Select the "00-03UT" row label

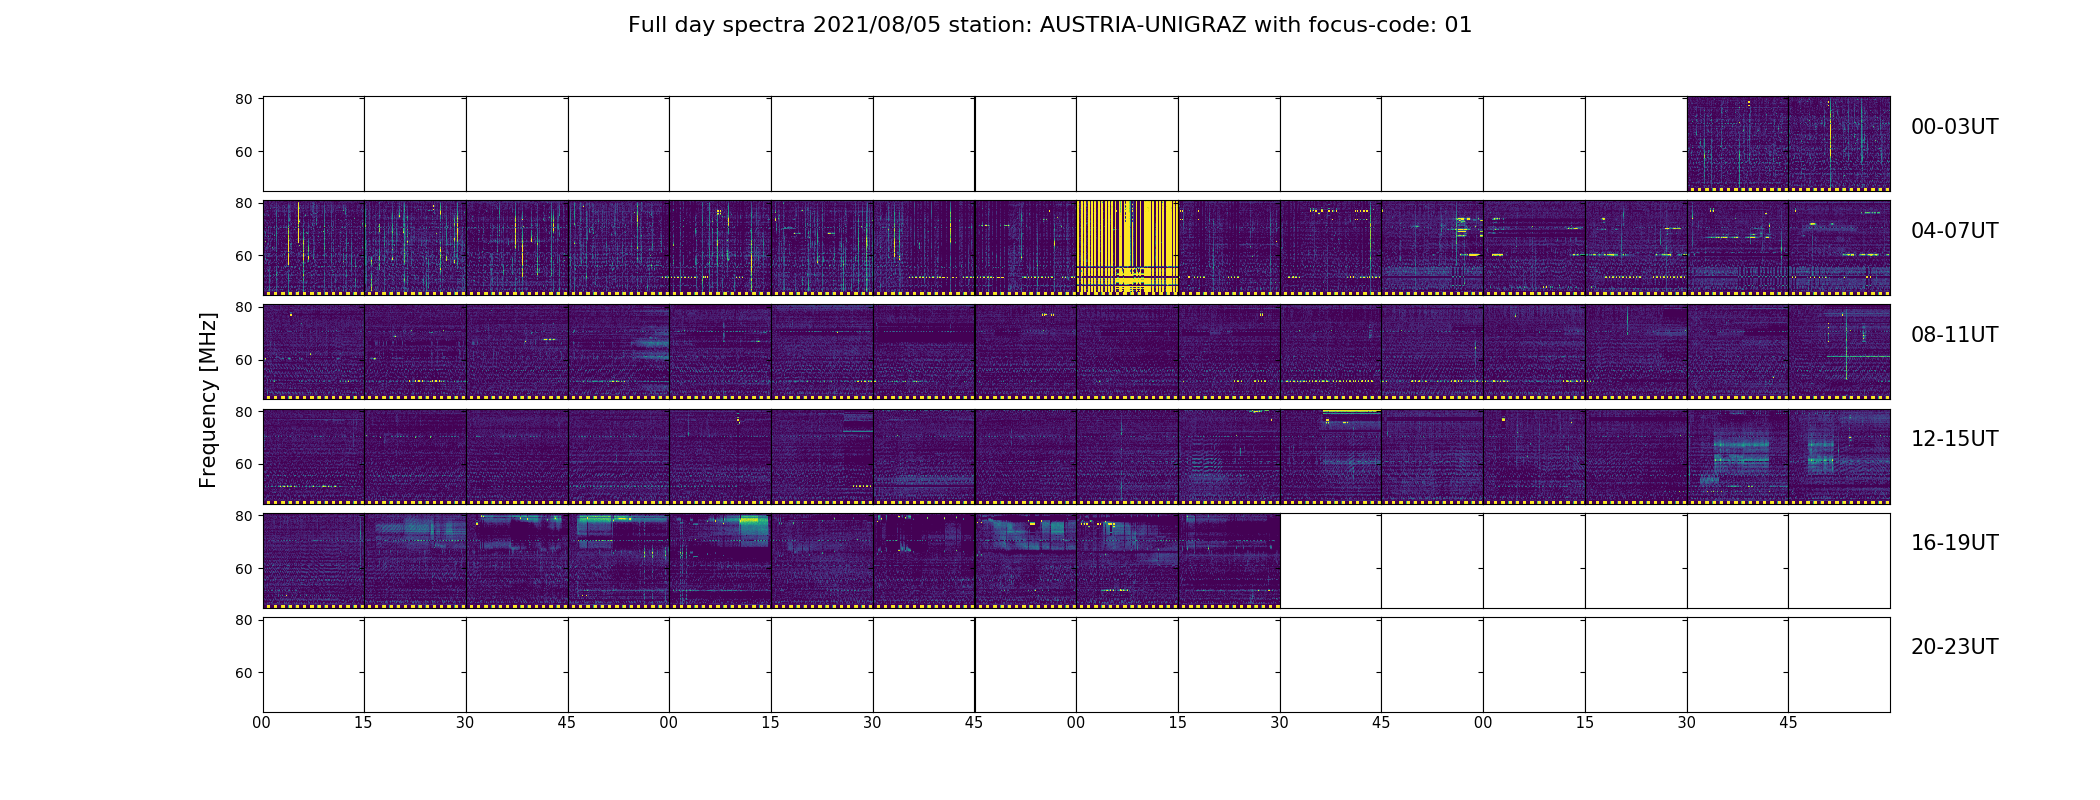(x=1954, y=127)
